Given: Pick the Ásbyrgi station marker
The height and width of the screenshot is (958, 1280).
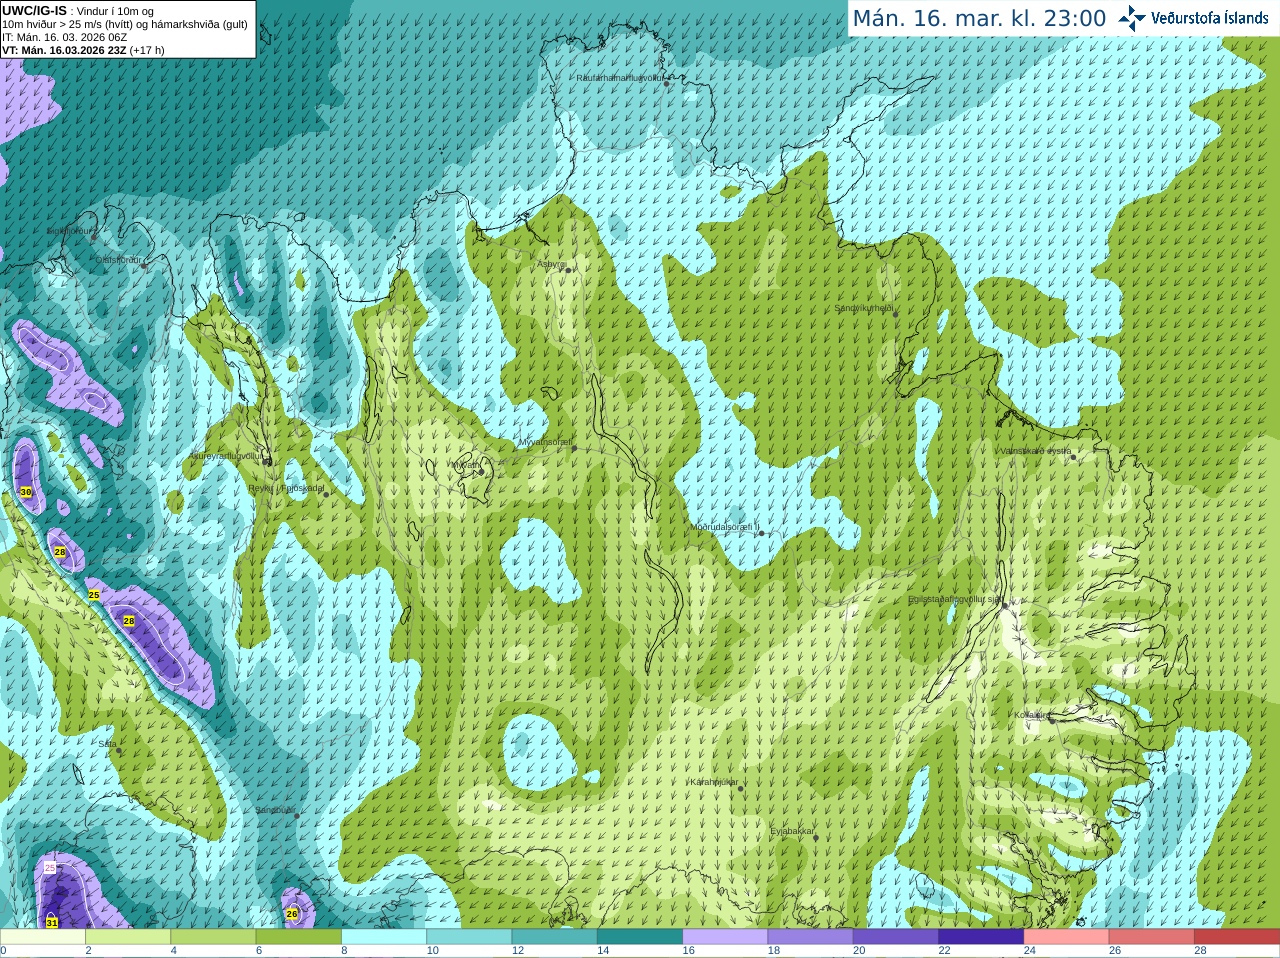Looking at the screenshot, I should 568,270.
